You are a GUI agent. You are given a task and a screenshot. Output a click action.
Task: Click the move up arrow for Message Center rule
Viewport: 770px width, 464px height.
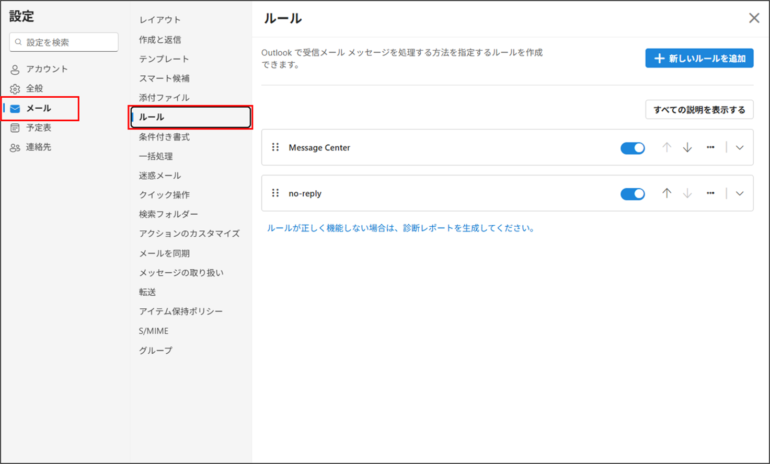(667, 148)
